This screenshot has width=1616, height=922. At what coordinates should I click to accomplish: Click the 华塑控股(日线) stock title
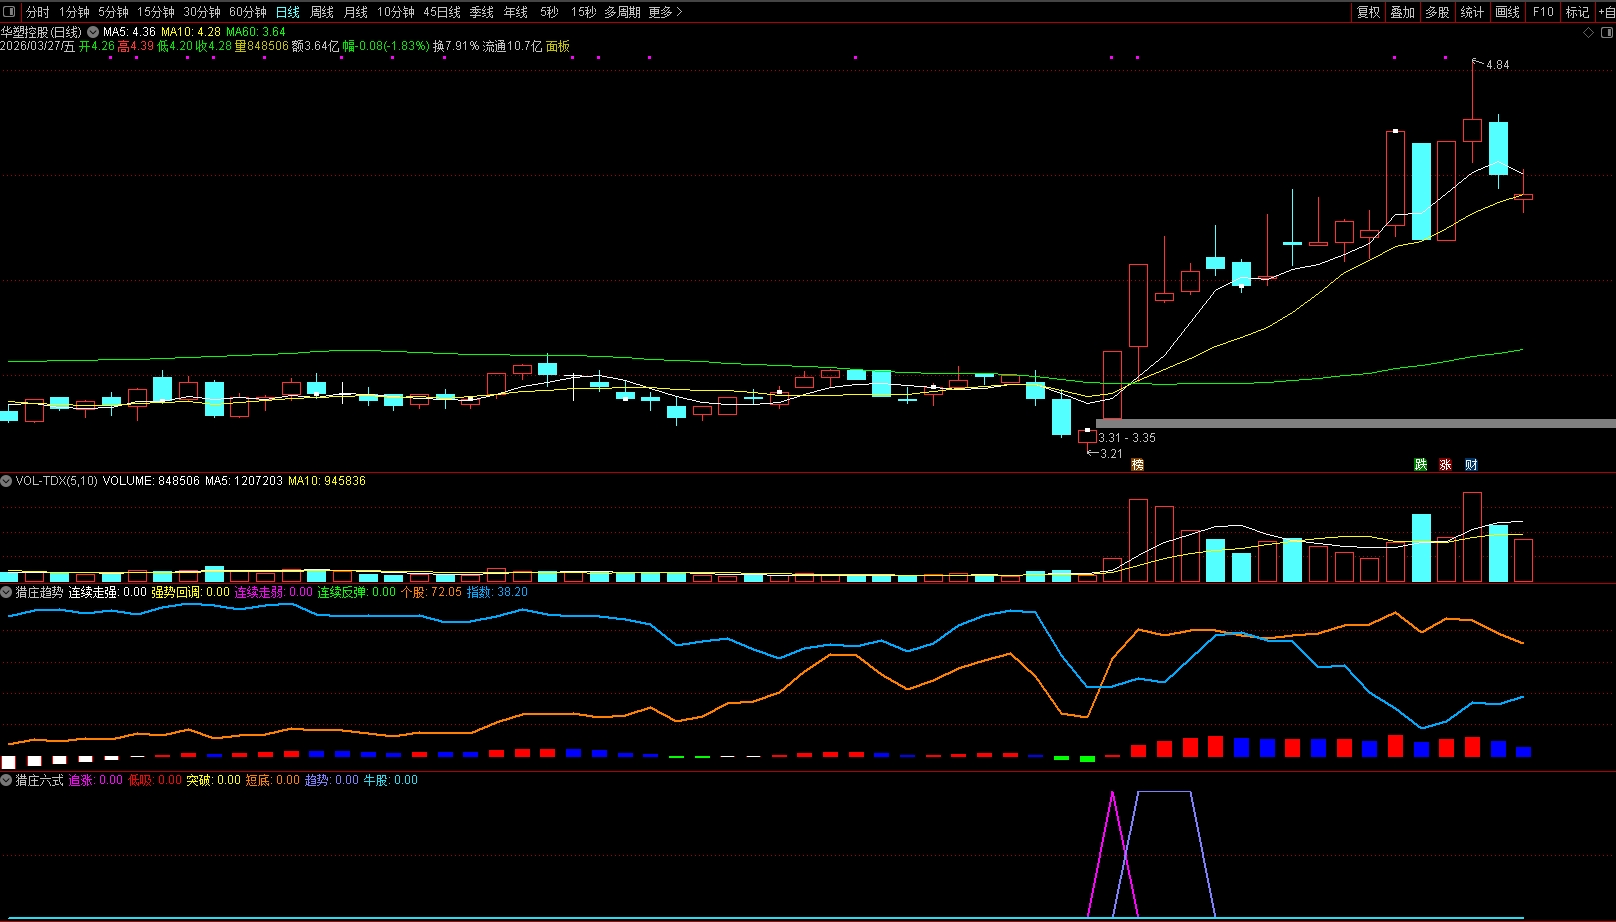click(x=41, y=32)
